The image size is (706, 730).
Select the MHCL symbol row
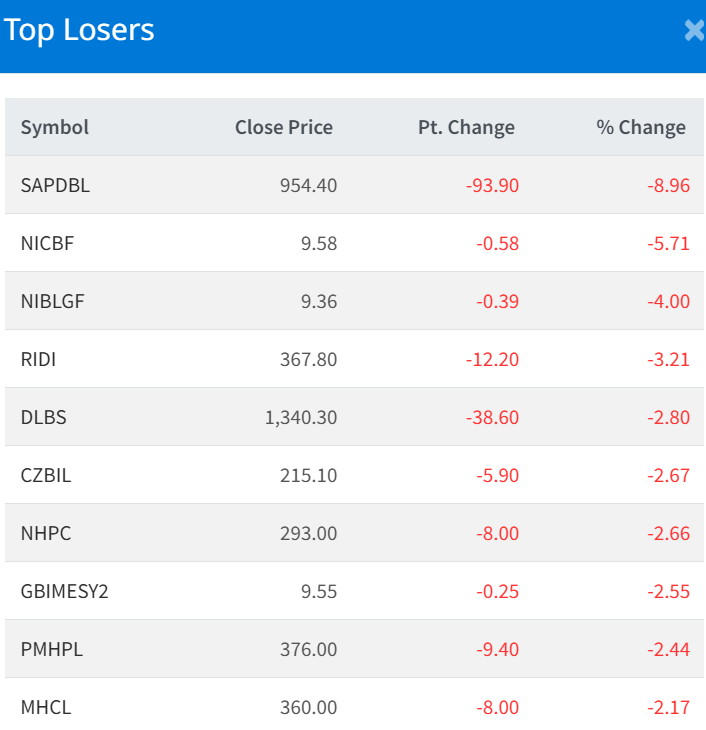[46, 707]
